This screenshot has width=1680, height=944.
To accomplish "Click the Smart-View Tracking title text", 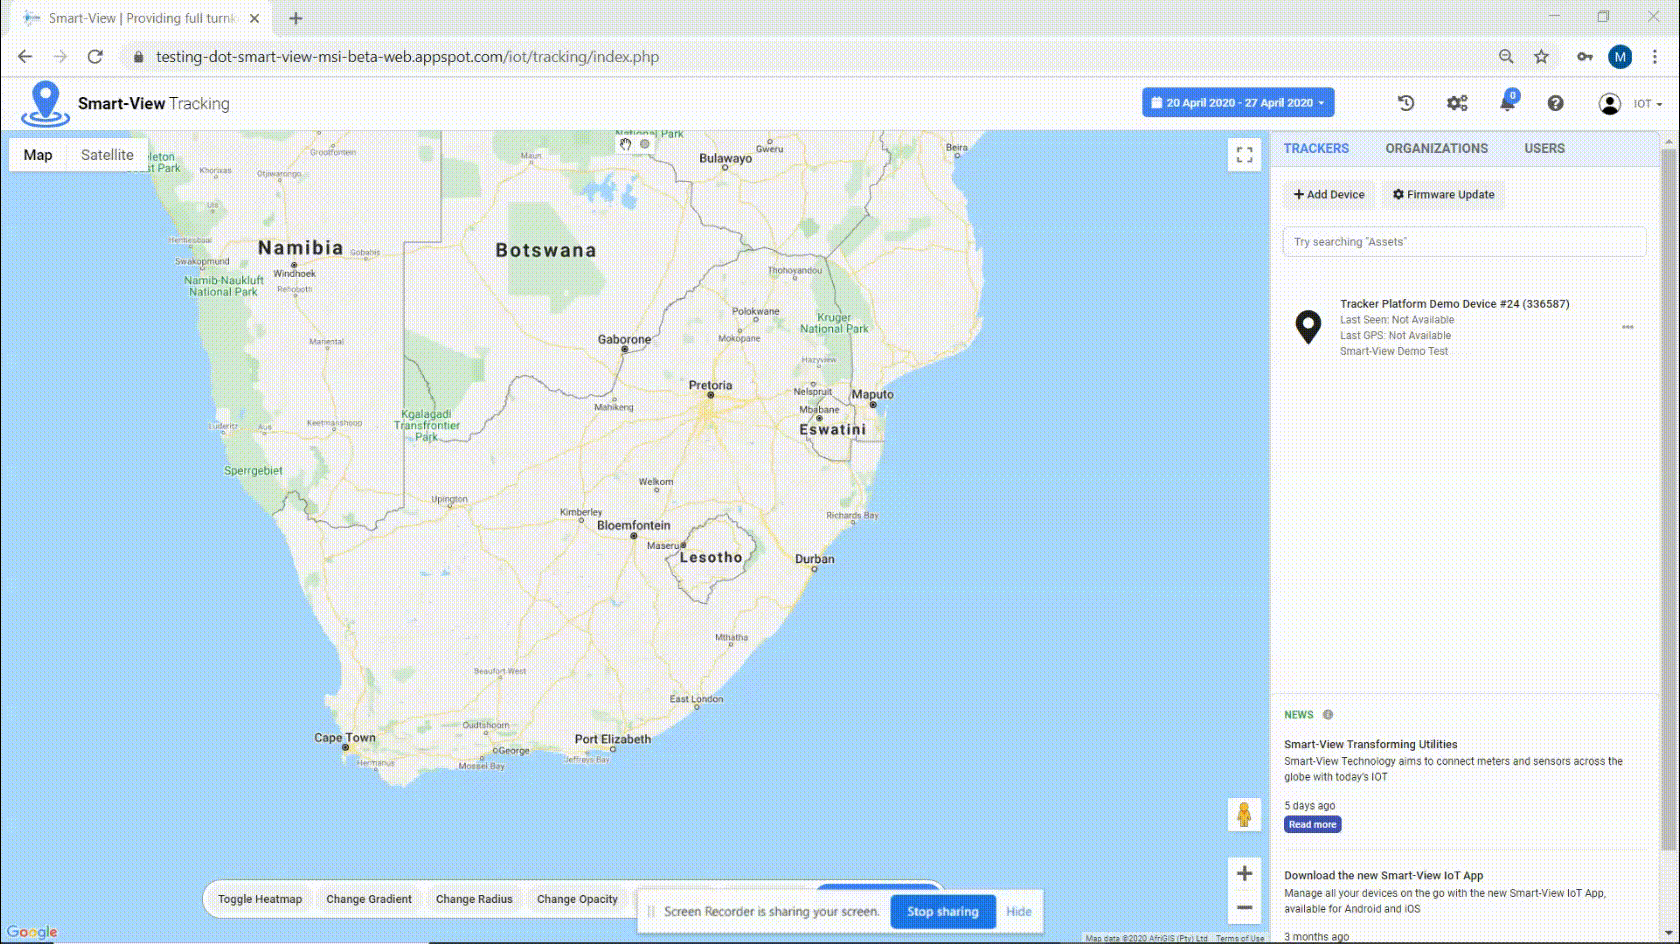I will (x=153, y=104).
